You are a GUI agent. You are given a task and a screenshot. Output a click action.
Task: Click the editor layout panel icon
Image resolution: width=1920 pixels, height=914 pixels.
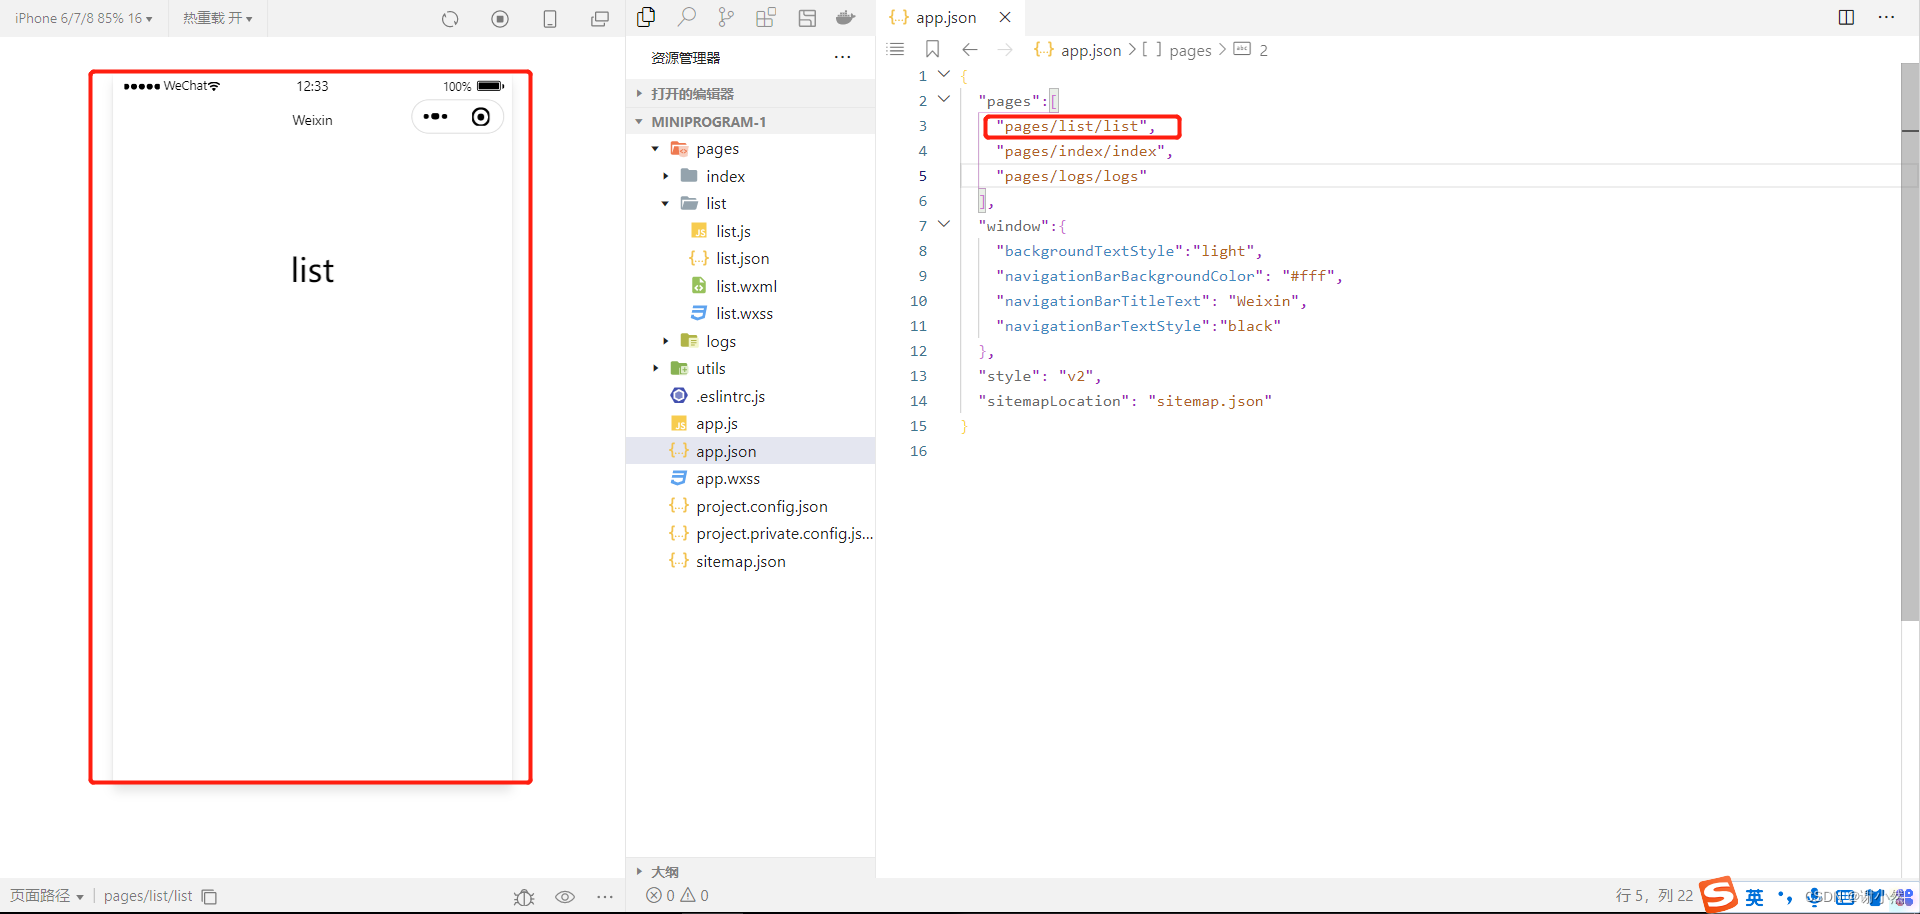pos(807,17)
